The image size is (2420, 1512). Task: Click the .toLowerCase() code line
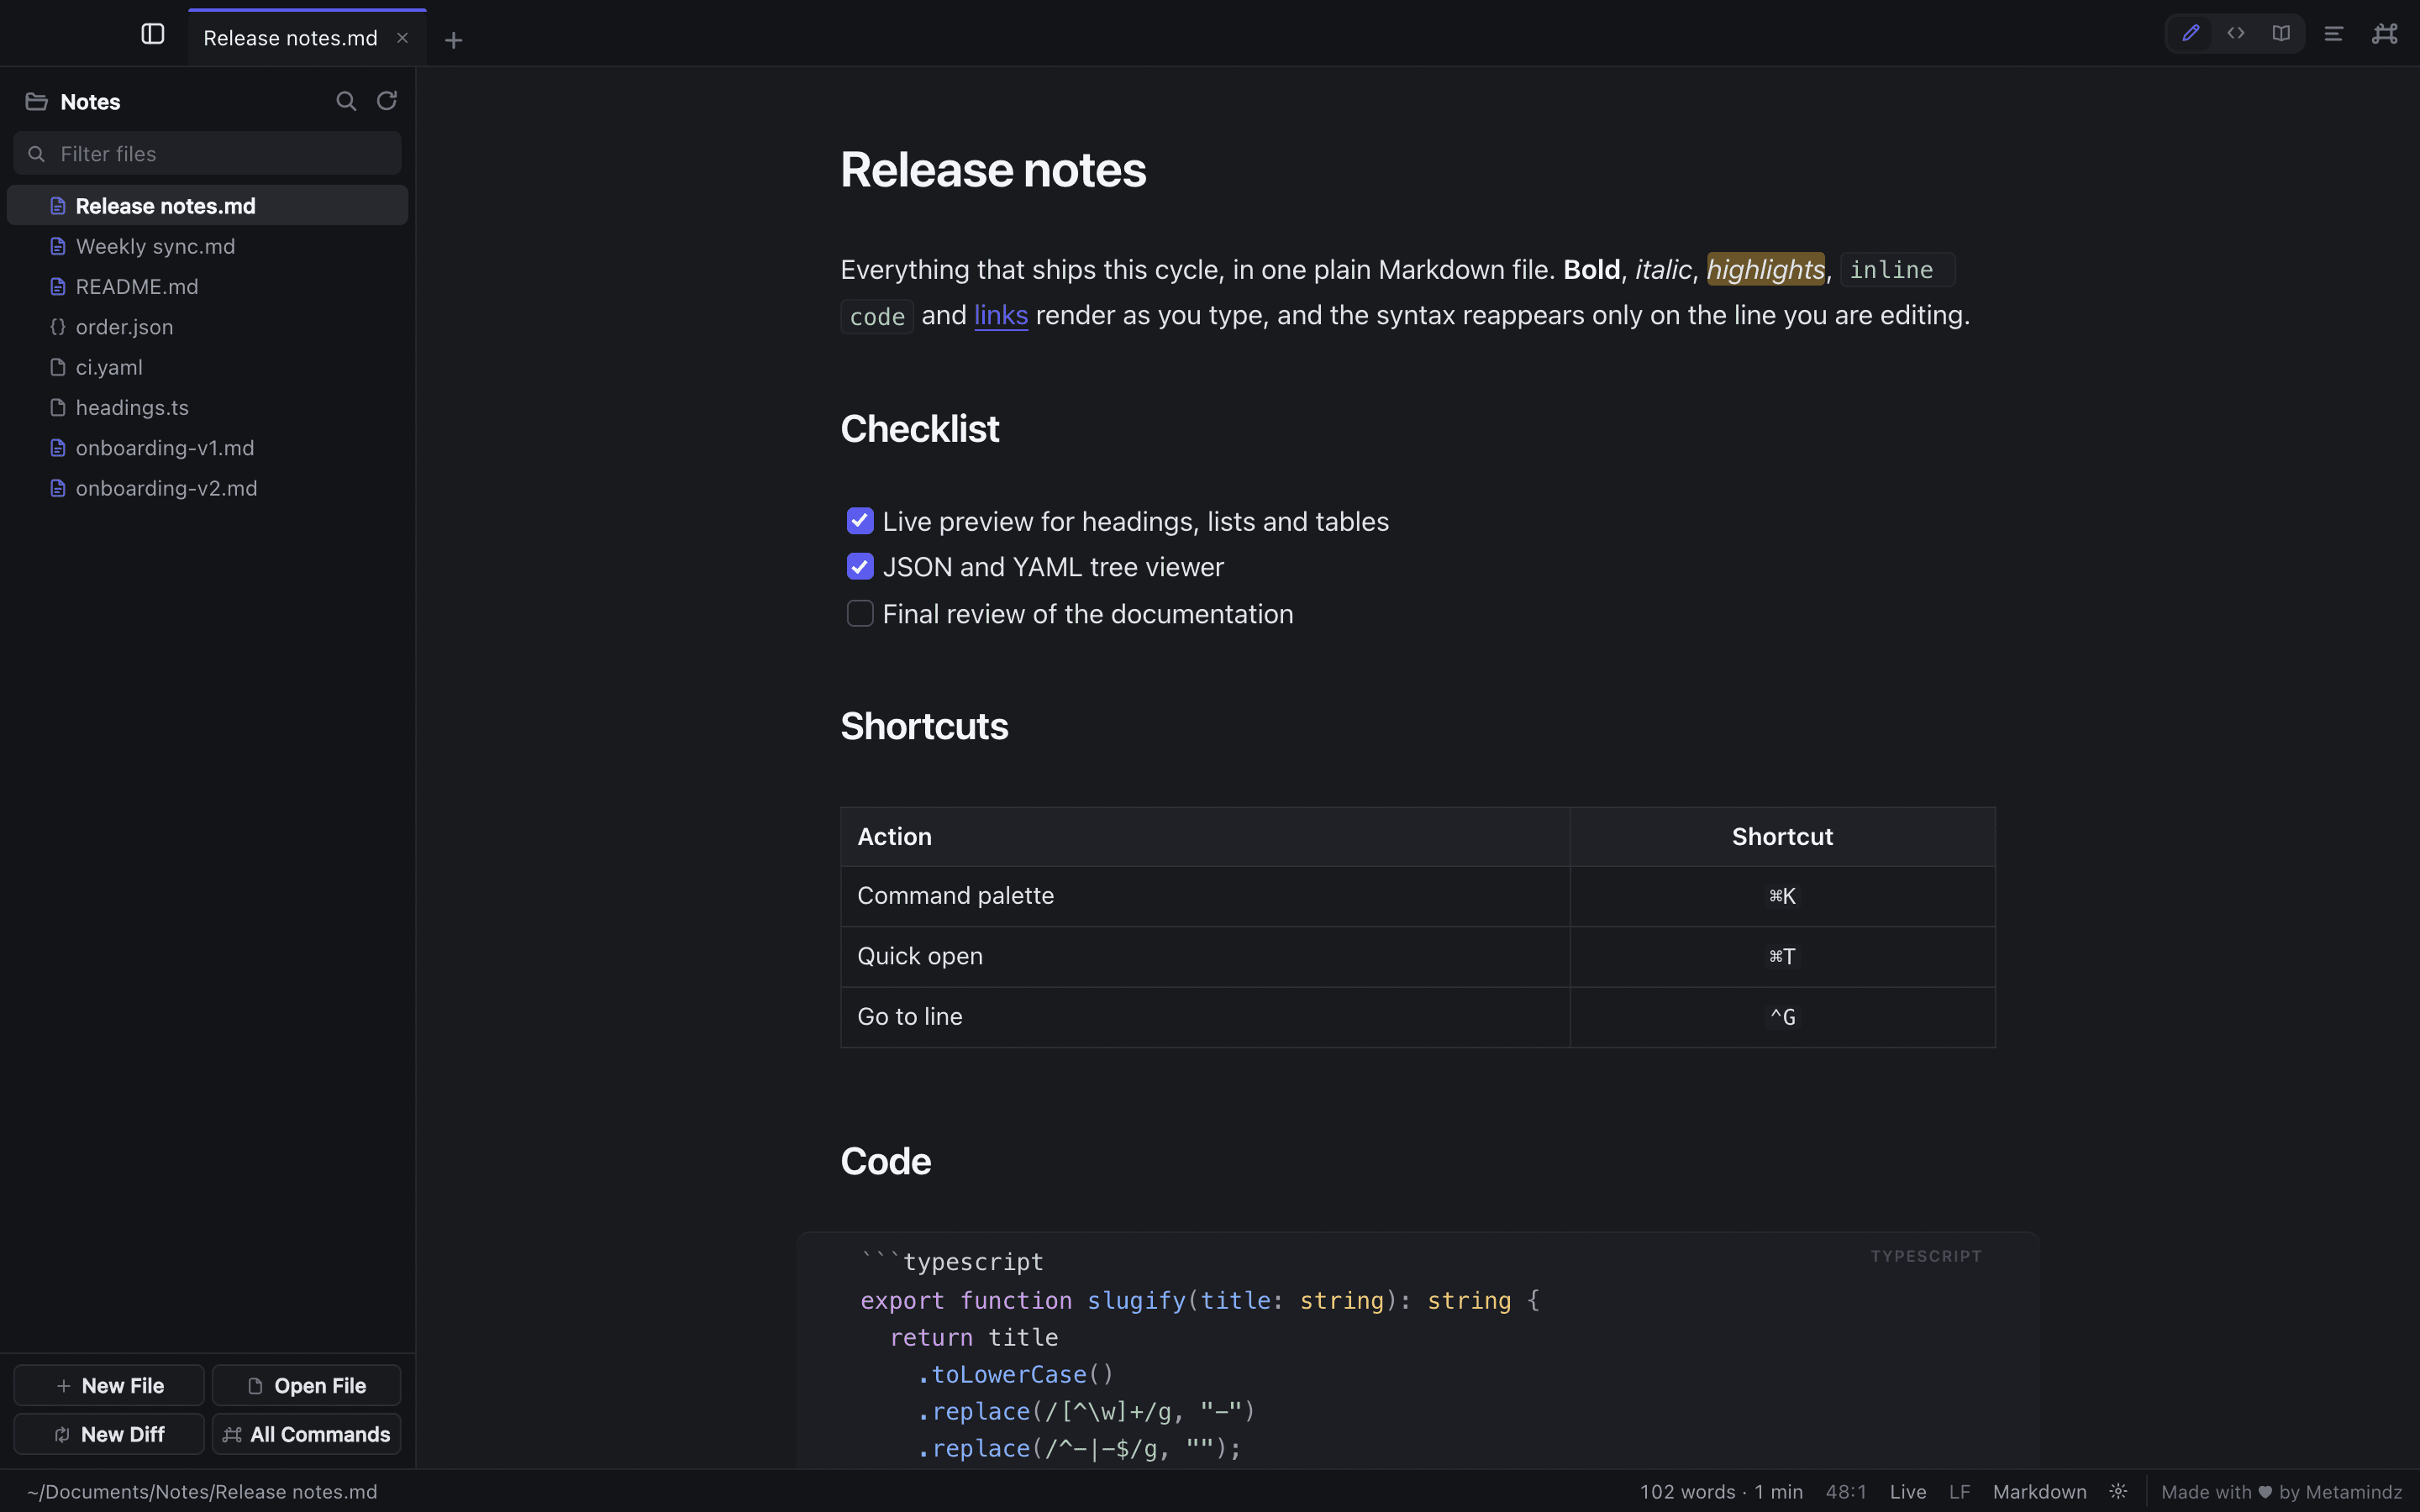pyautogui.click(x=1015, y=1375)
